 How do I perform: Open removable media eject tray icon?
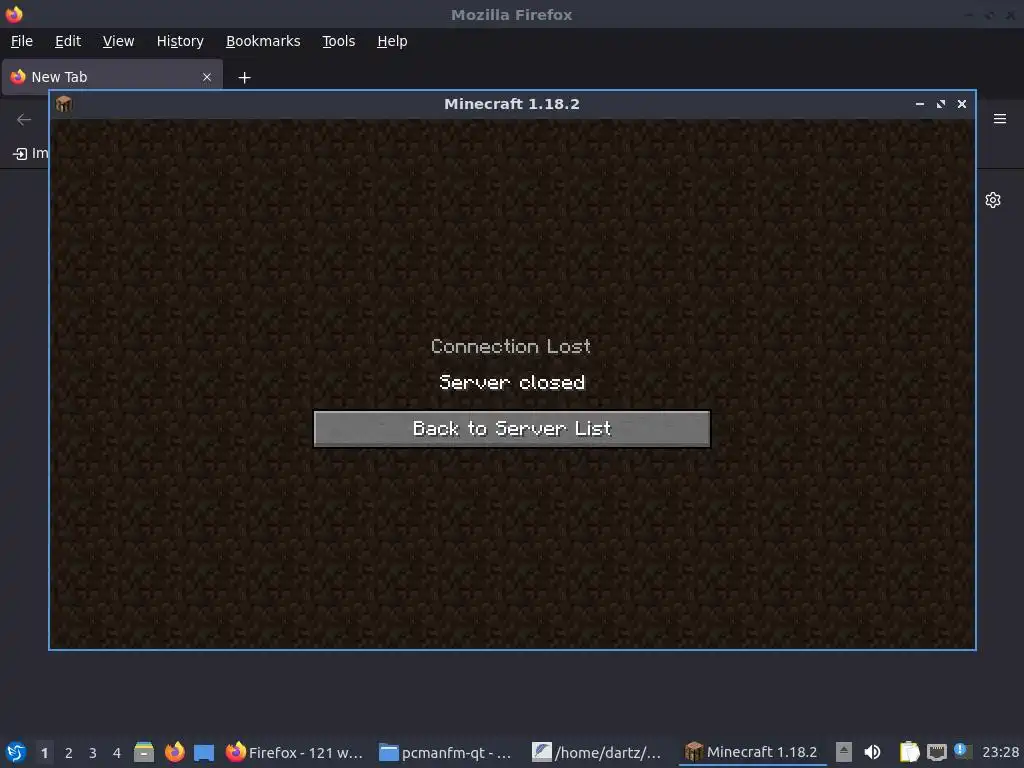[x=844, y=752]
